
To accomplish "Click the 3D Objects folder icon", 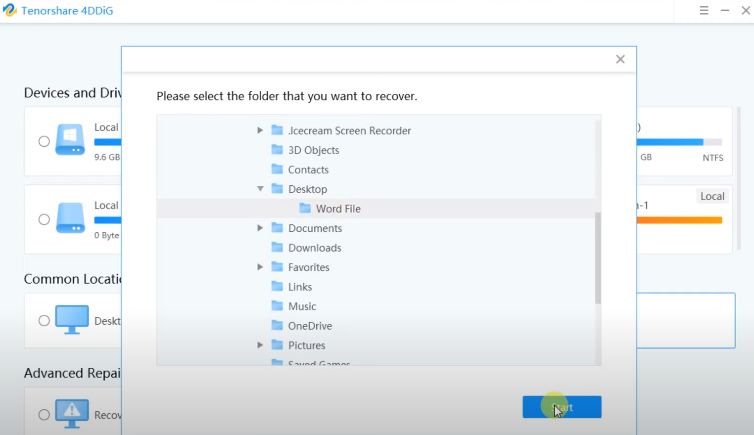I will tap(278, 150).
